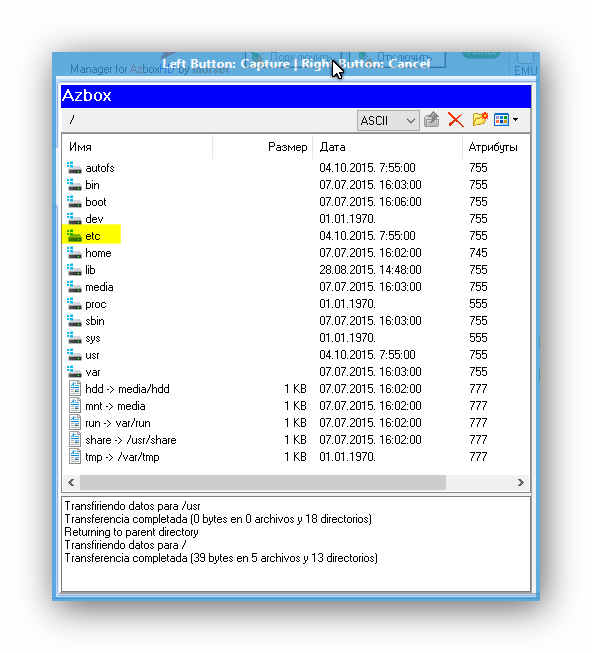Click the parent directory up icon
The width and height of the screenshot is (592, 653).
(x=432, y=120)
